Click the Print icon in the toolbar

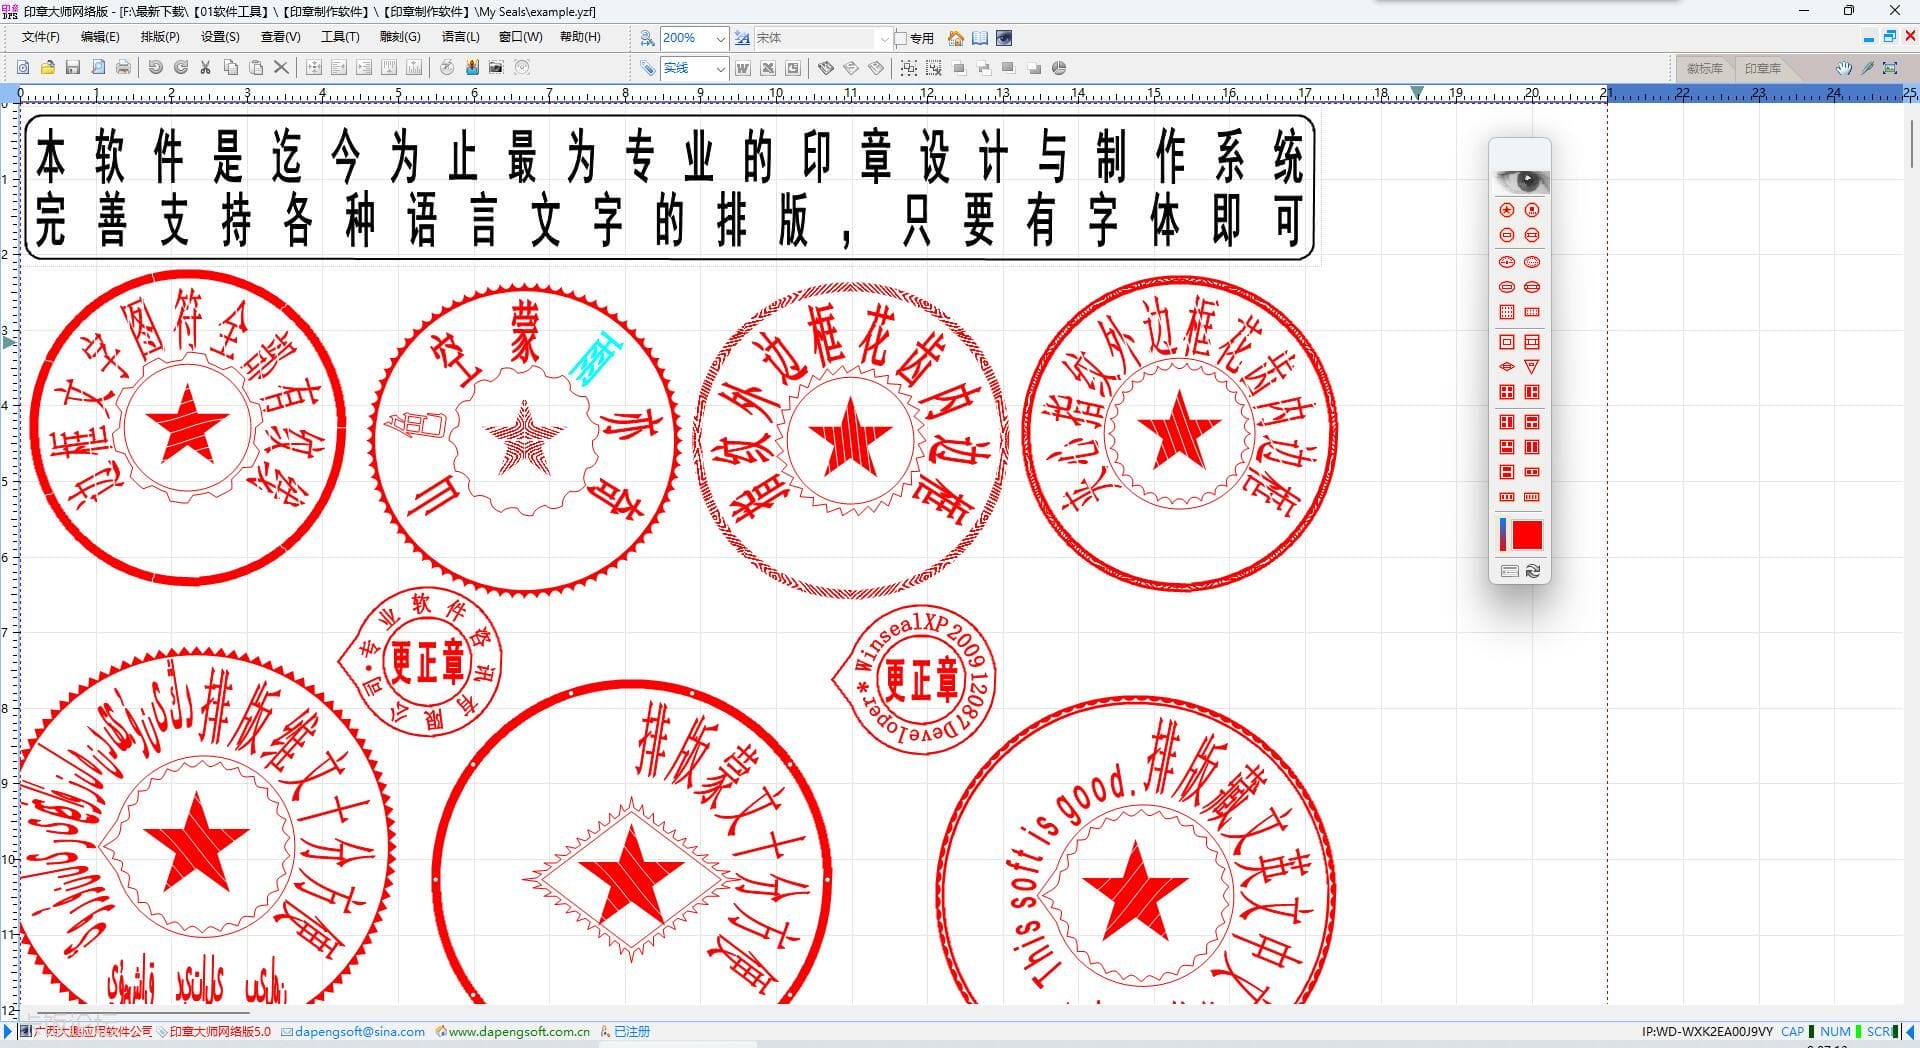click(x=123, y=68)
